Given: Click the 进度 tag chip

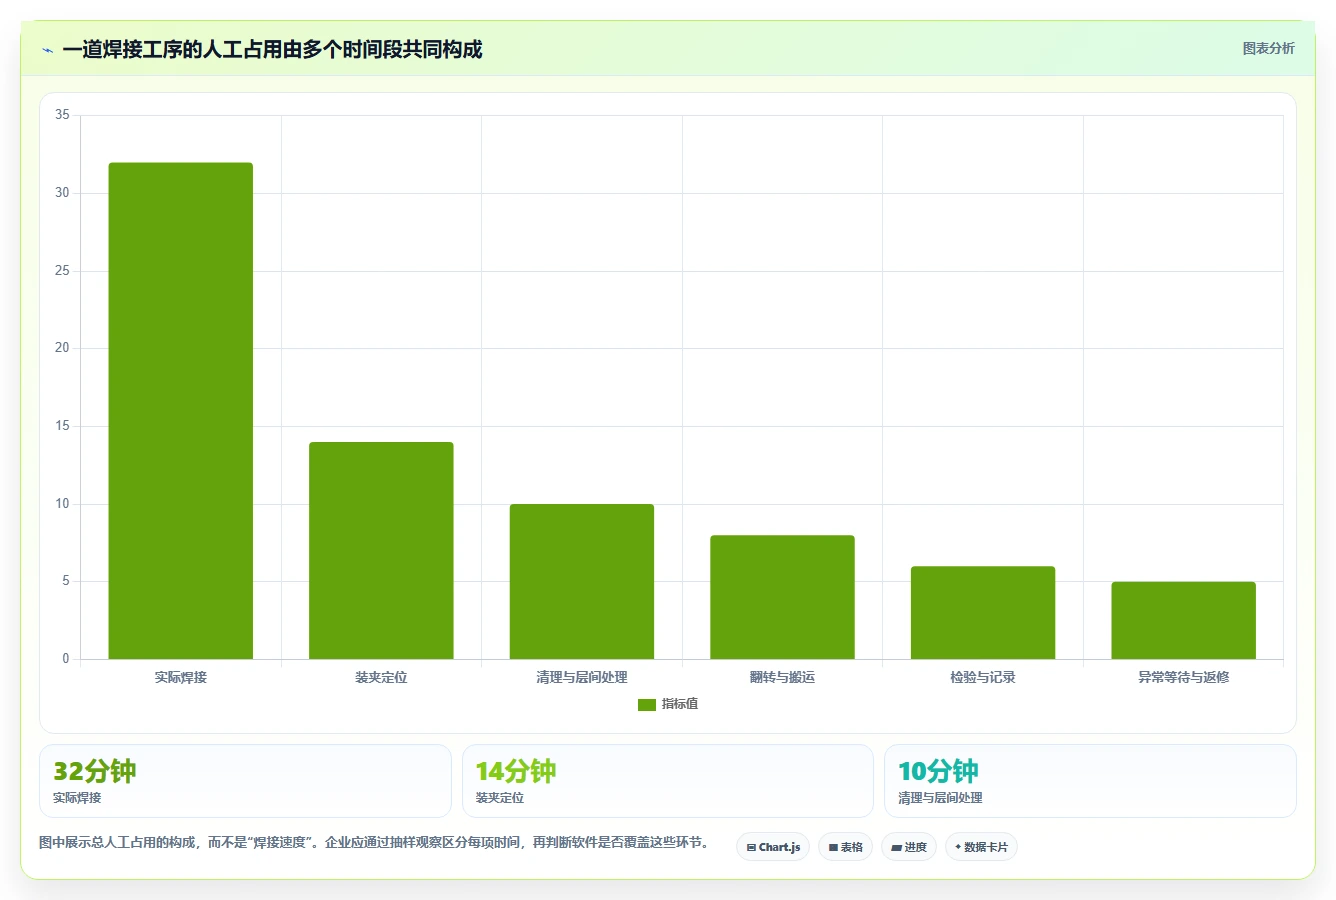Looking at the screenshot, I should pos(909,847).
